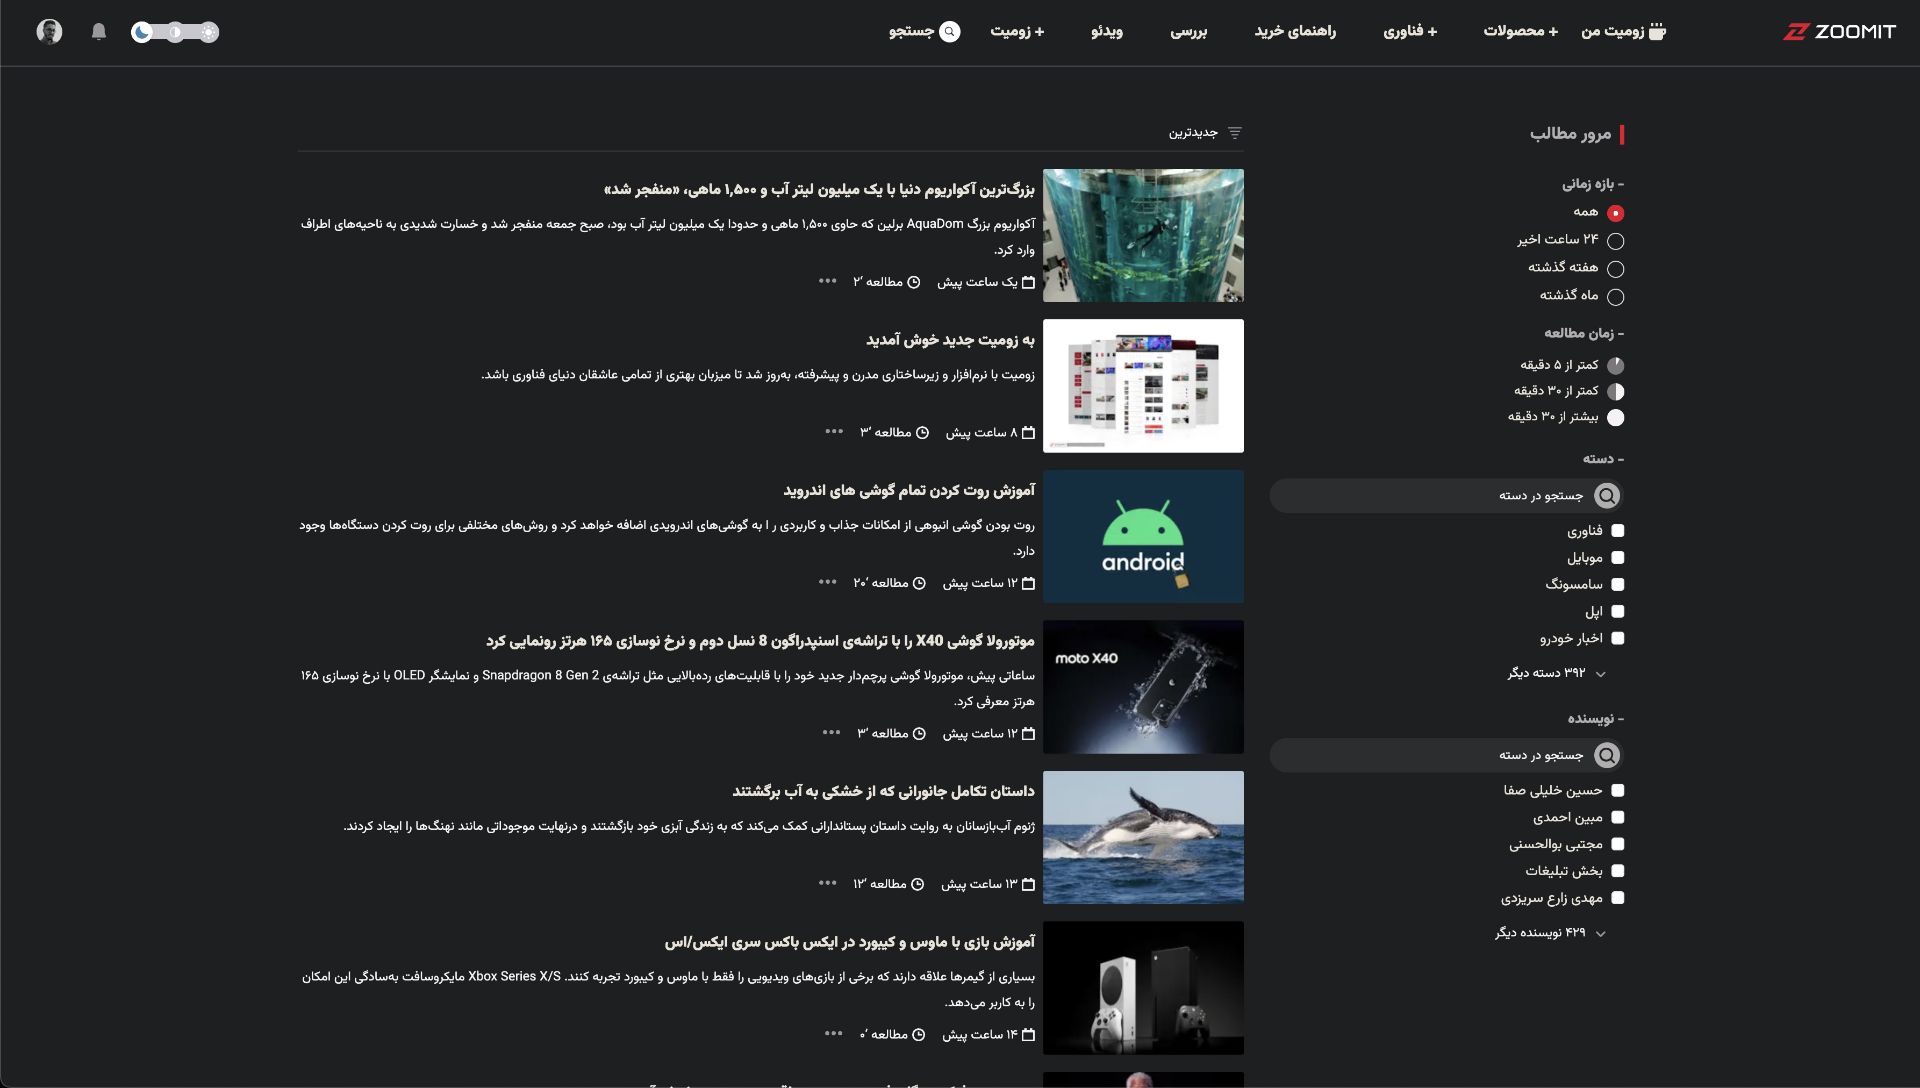Enable the موبایل category checkbox
The image size is (1920, 1088).
(x=1618, y=557)
